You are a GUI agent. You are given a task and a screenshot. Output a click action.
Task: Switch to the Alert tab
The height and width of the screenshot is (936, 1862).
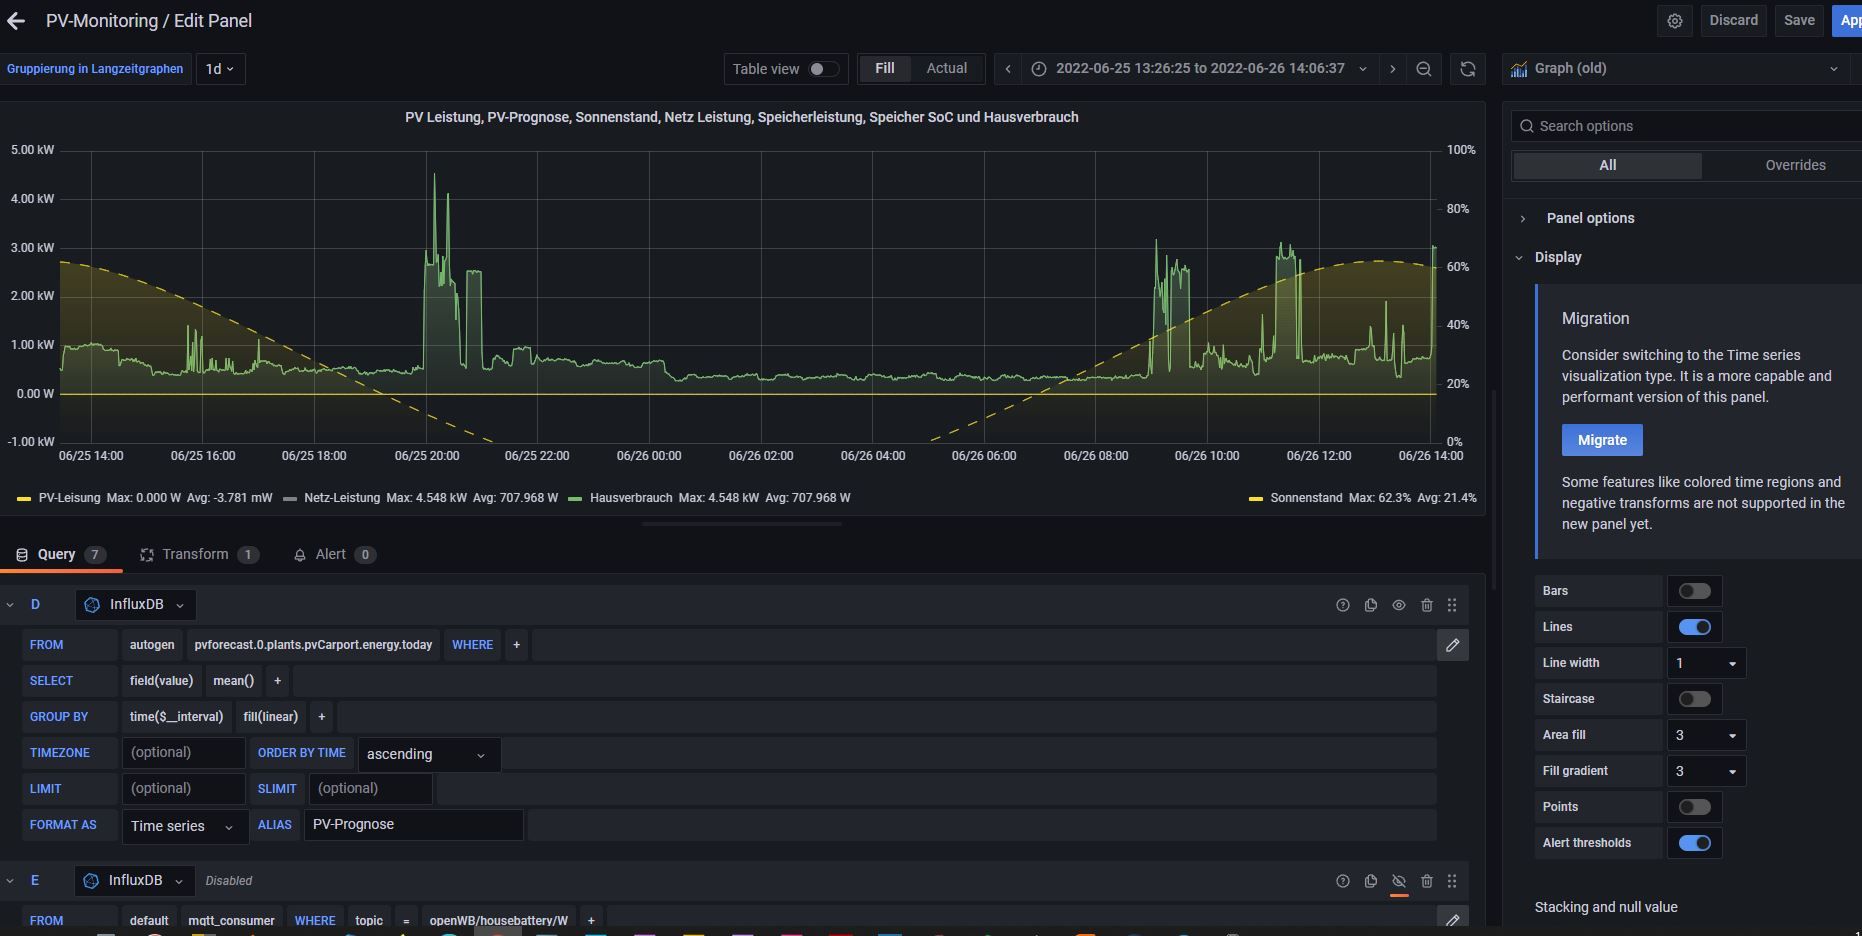pos(334,555)
